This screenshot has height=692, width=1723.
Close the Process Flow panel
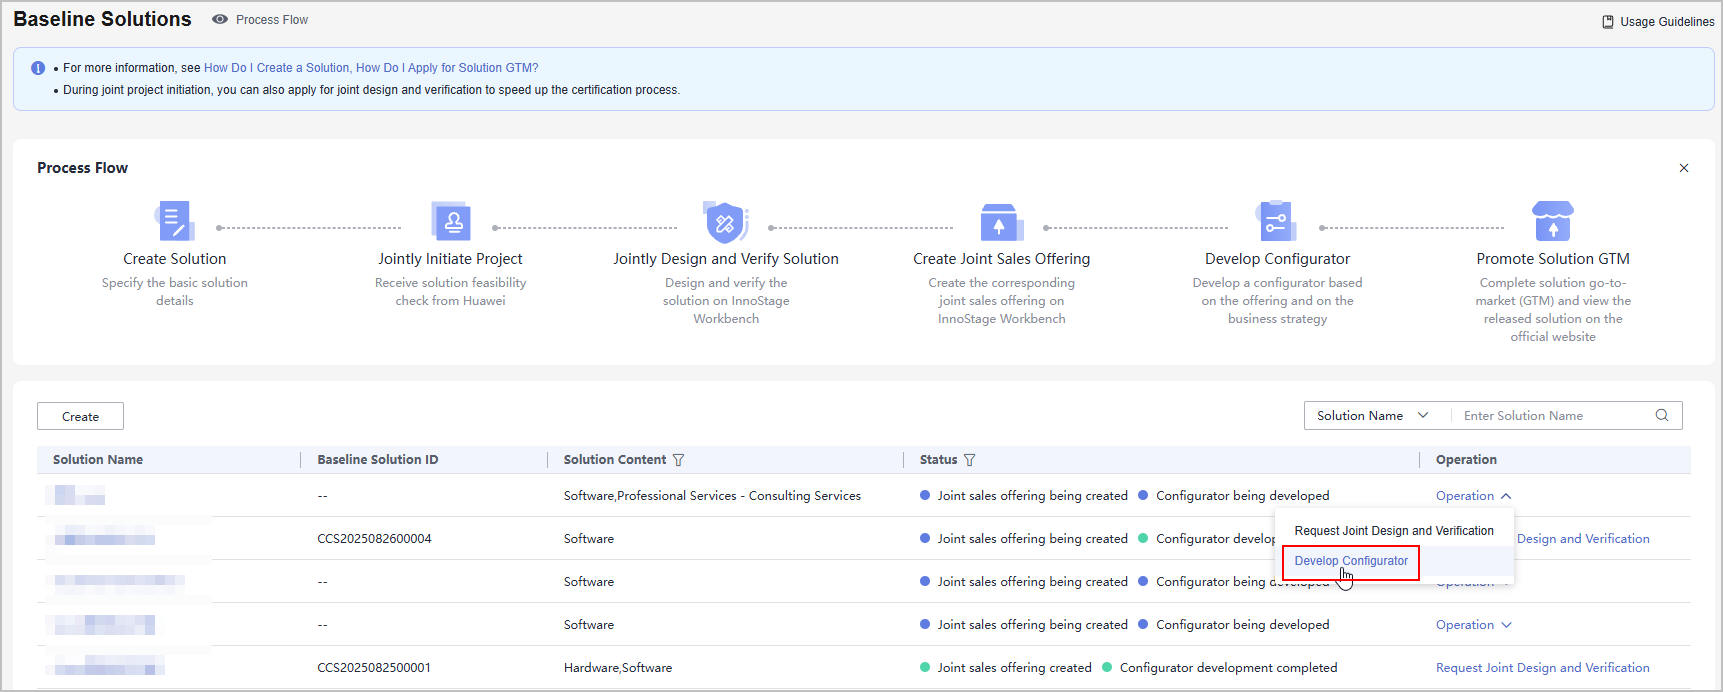coord(1683,168)
